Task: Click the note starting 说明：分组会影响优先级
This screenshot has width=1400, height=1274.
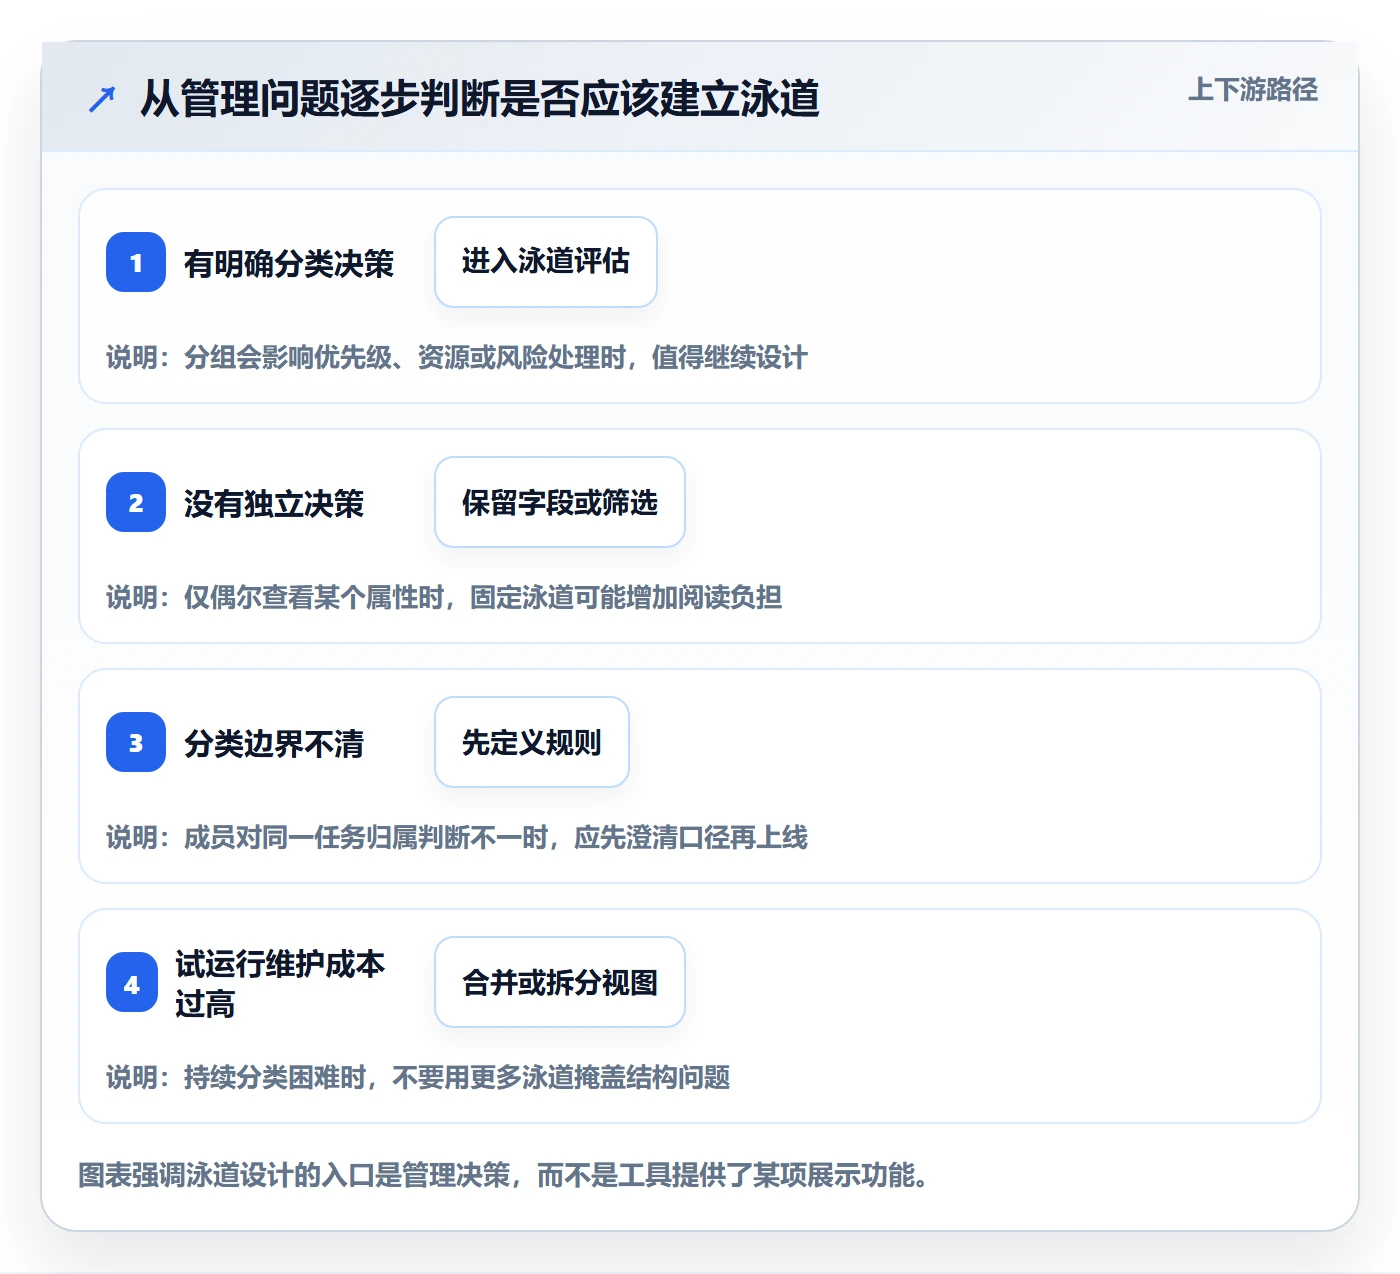Action: pos(457,357)
